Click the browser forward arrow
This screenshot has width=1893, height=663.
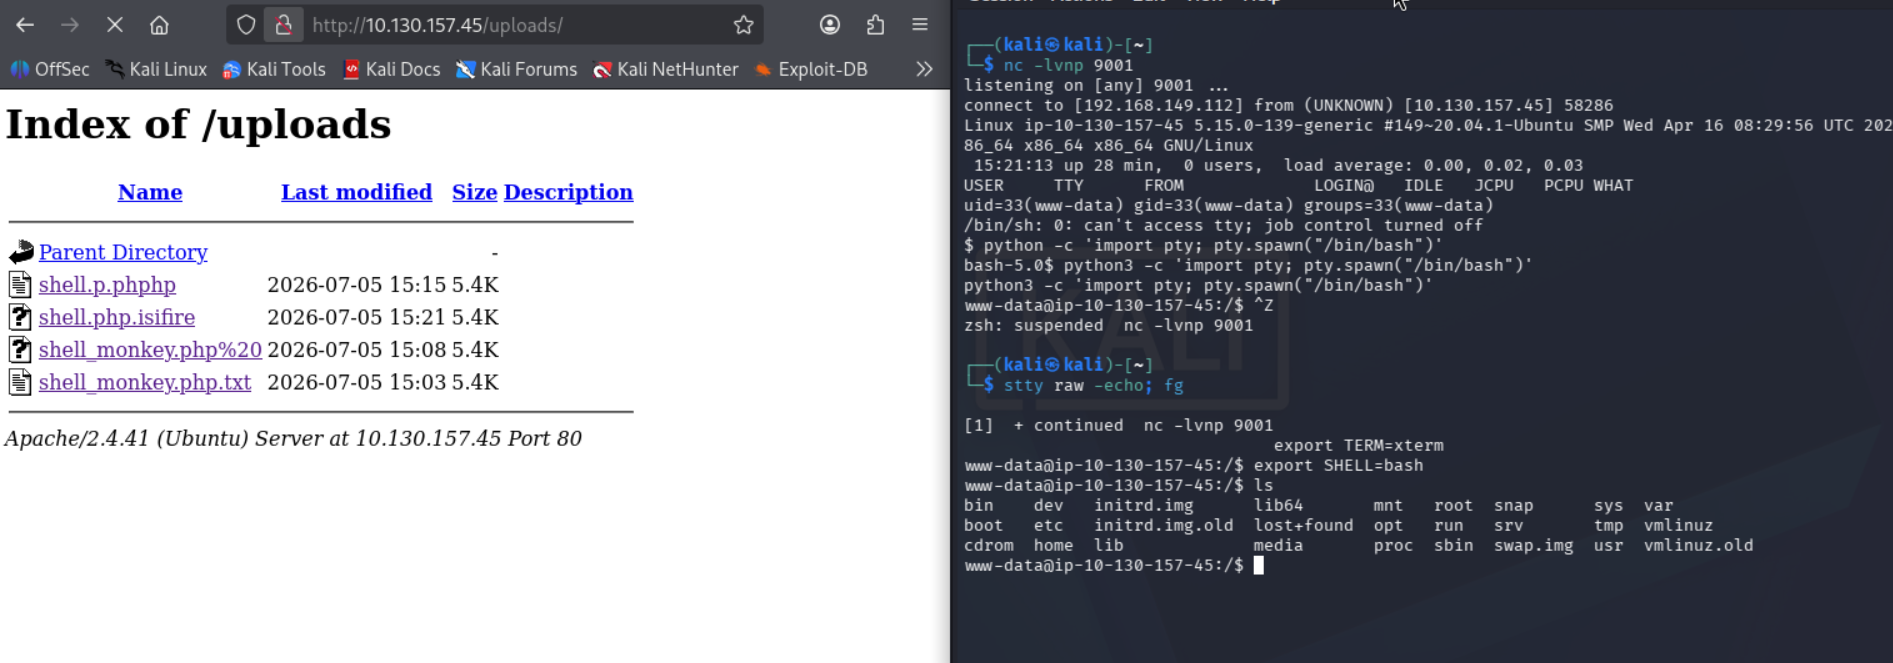point(70,25)
